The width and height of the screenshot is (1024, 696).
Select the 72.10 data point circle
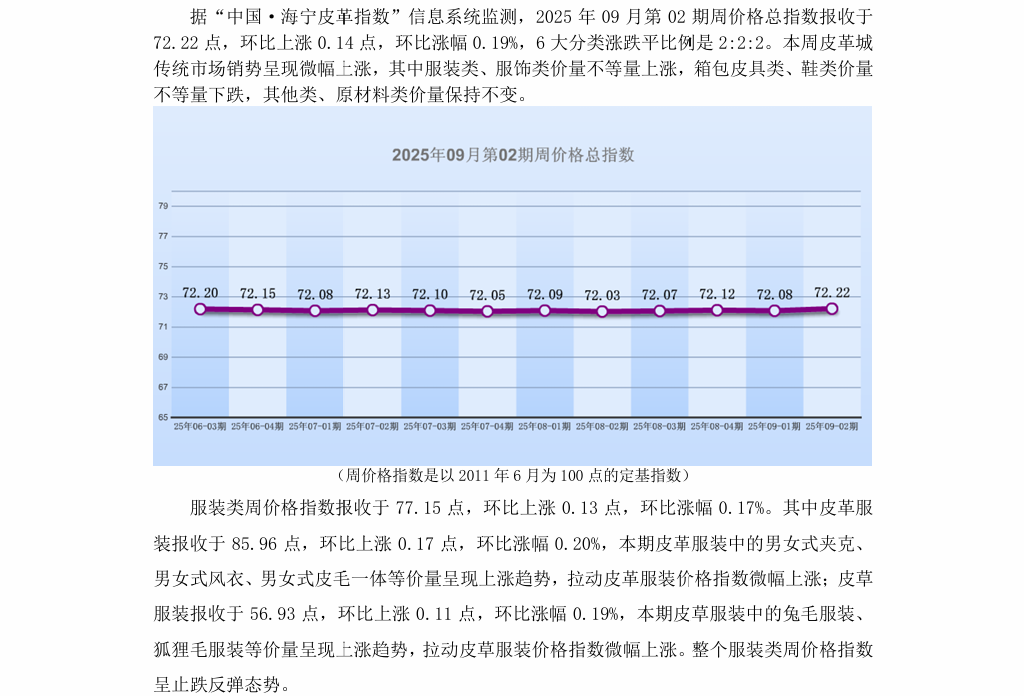pyautogui.click(x=430, y=311)
